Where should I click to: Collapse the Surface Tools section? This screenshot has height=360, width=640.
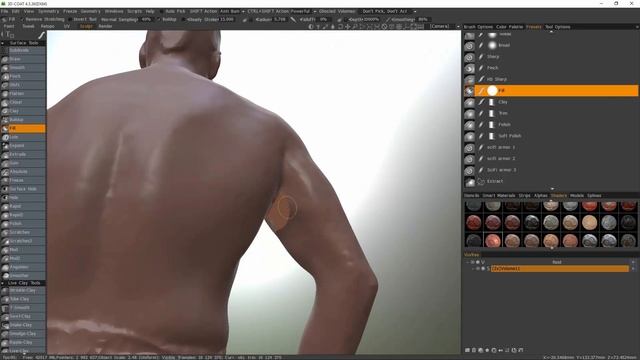coord(3,43)
